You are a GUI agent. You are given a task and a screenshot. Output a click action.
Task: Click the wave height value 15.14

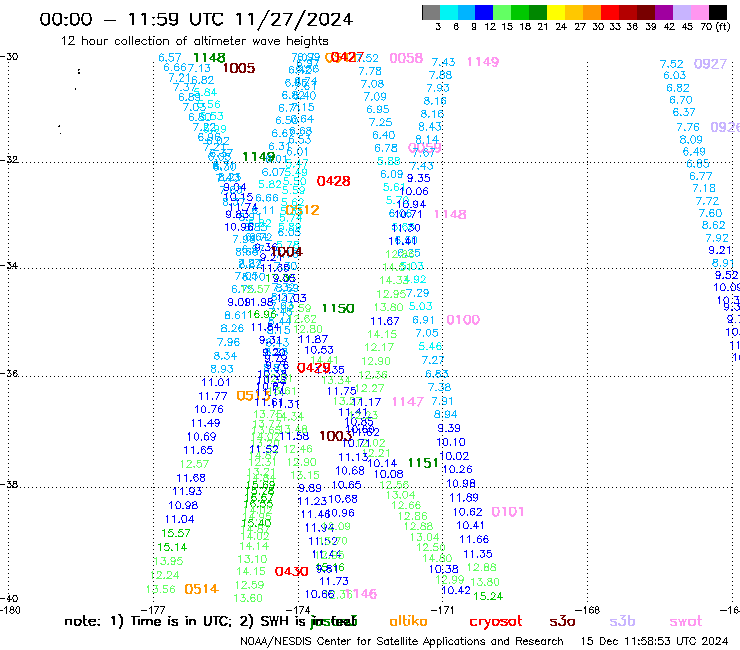click(172, 548)
